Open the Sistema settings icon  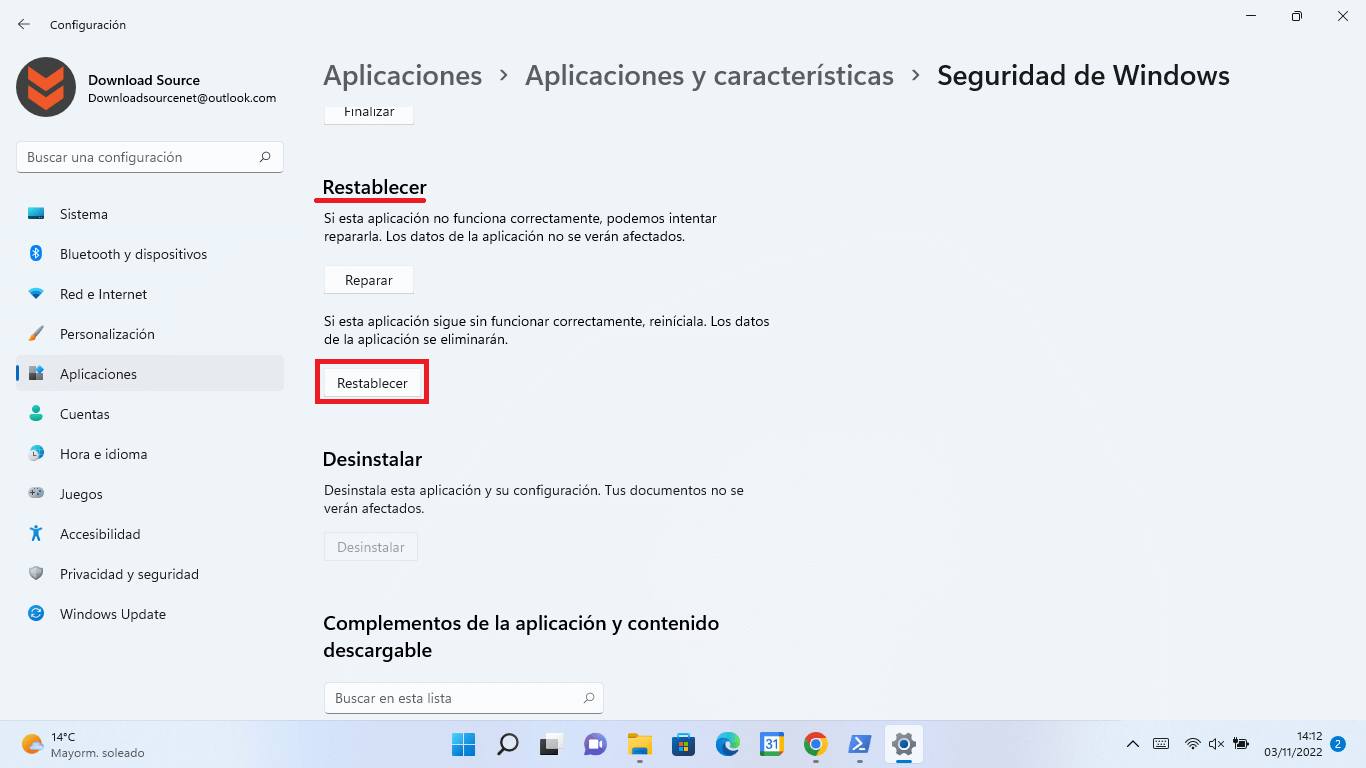click(x=36, y=214)
